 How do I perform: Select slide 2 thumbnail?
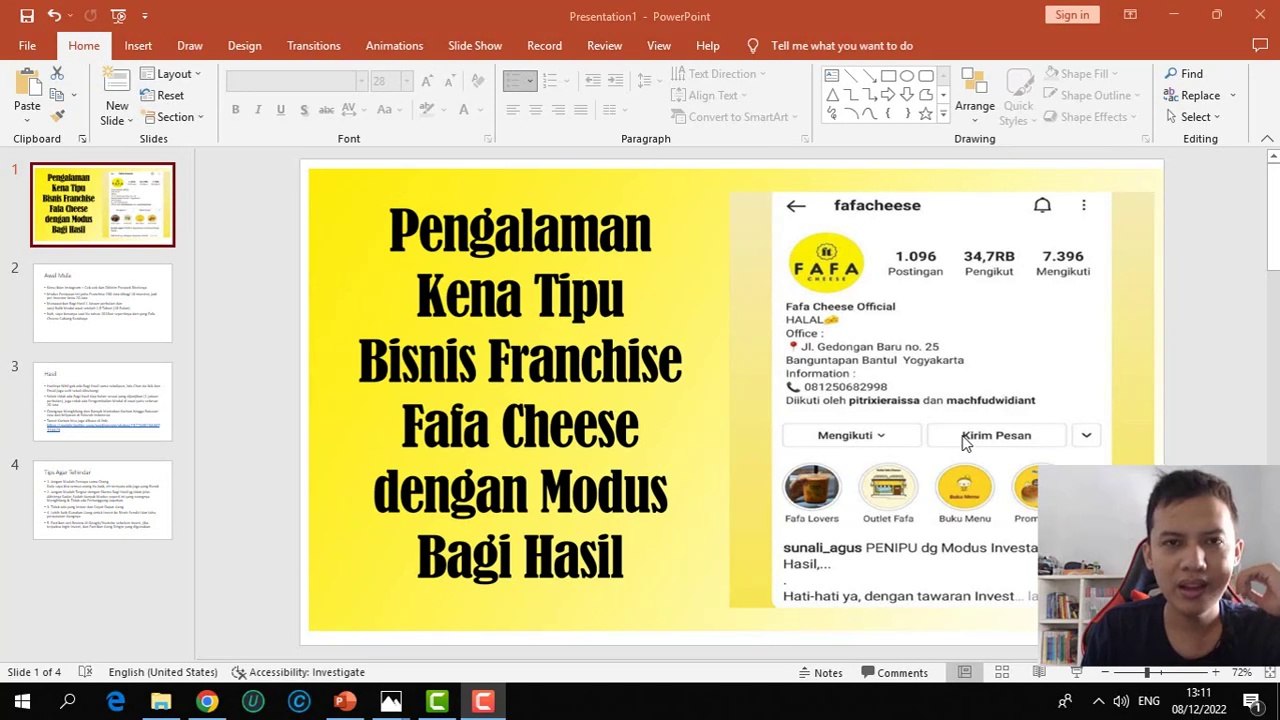click(x=102, y=303)
